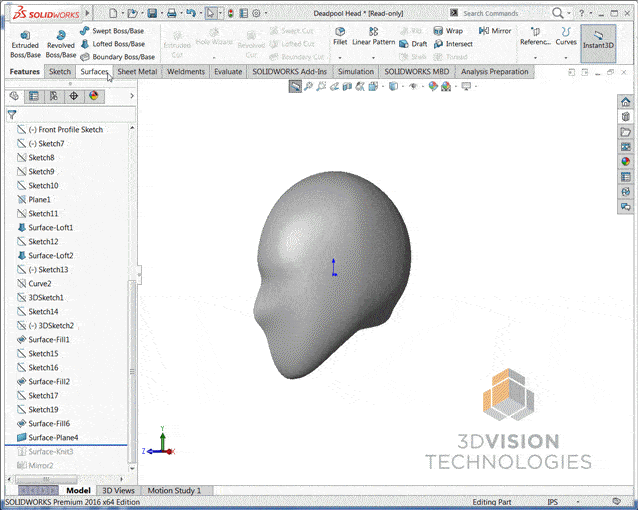Expand the Linear Pattern dropdown arrow
Screen dimensions: 638x510
click(373, 58)
